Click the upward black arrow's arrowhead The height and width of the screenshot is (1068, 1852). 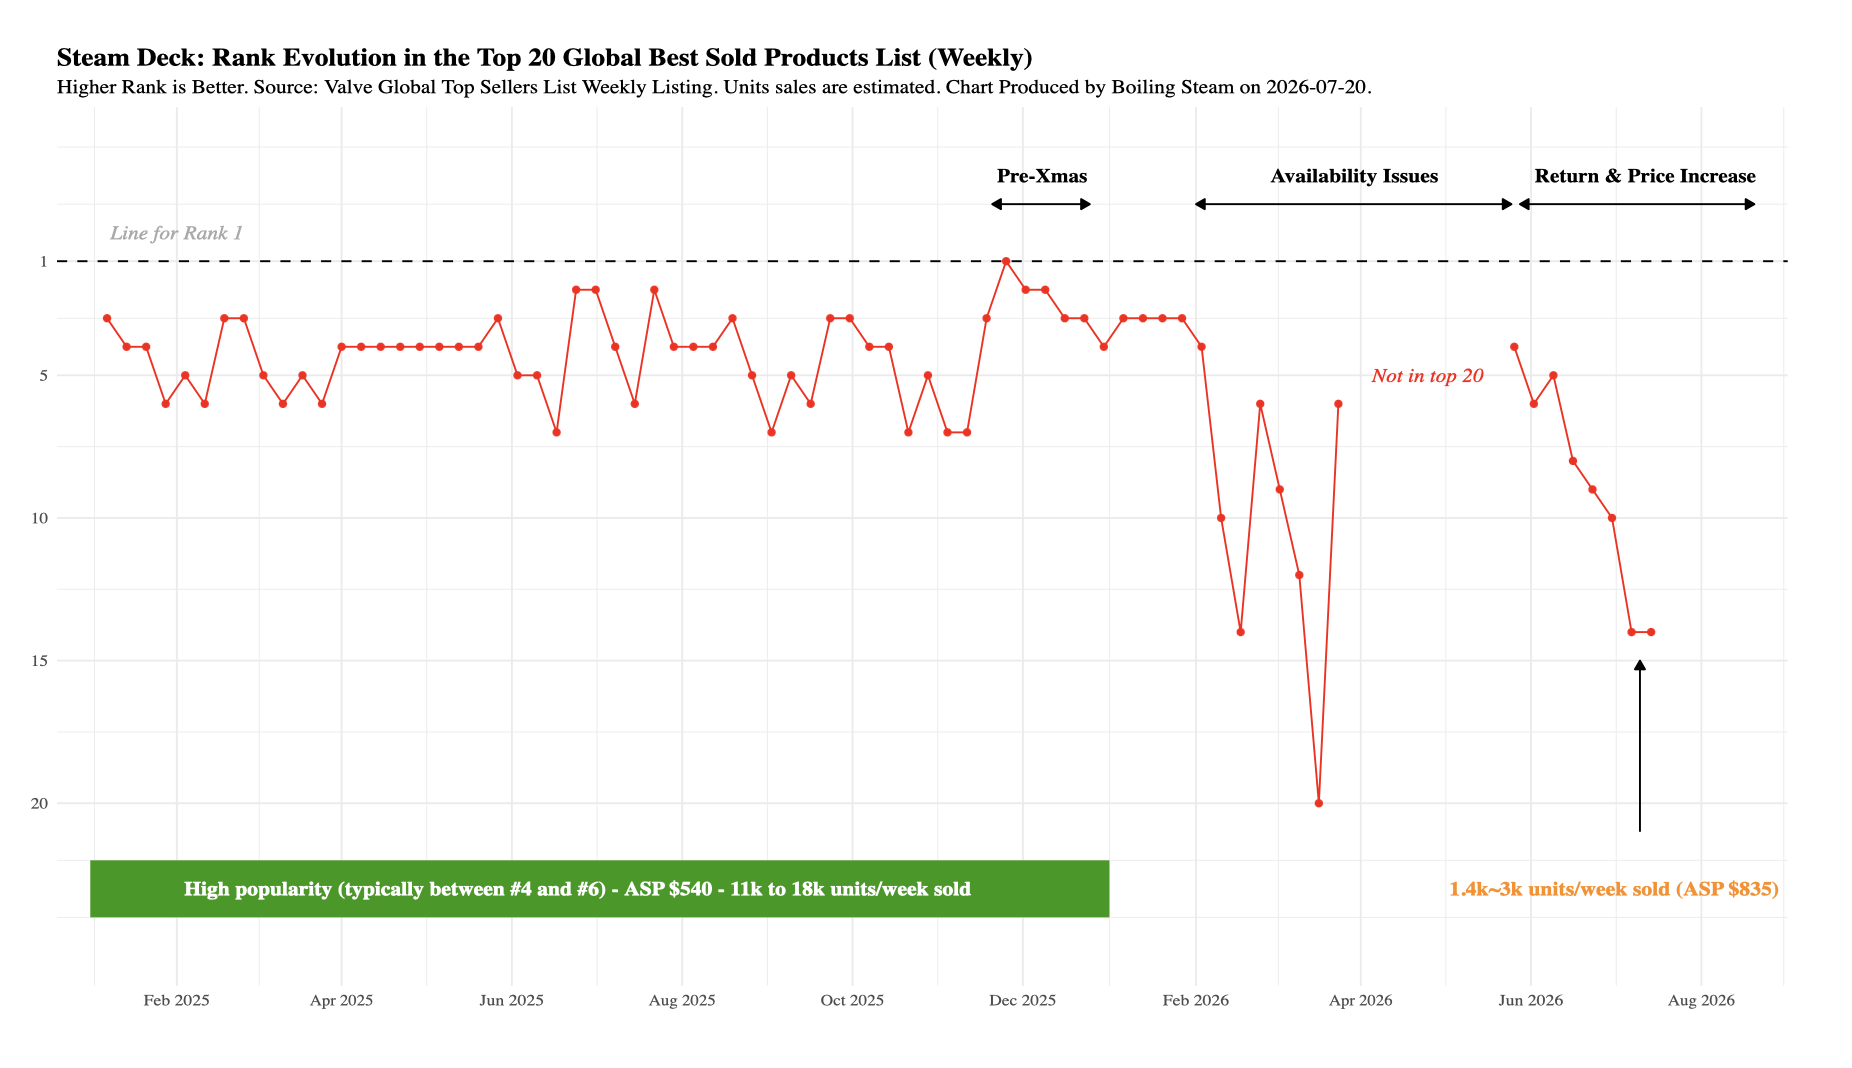(1640, 665)
